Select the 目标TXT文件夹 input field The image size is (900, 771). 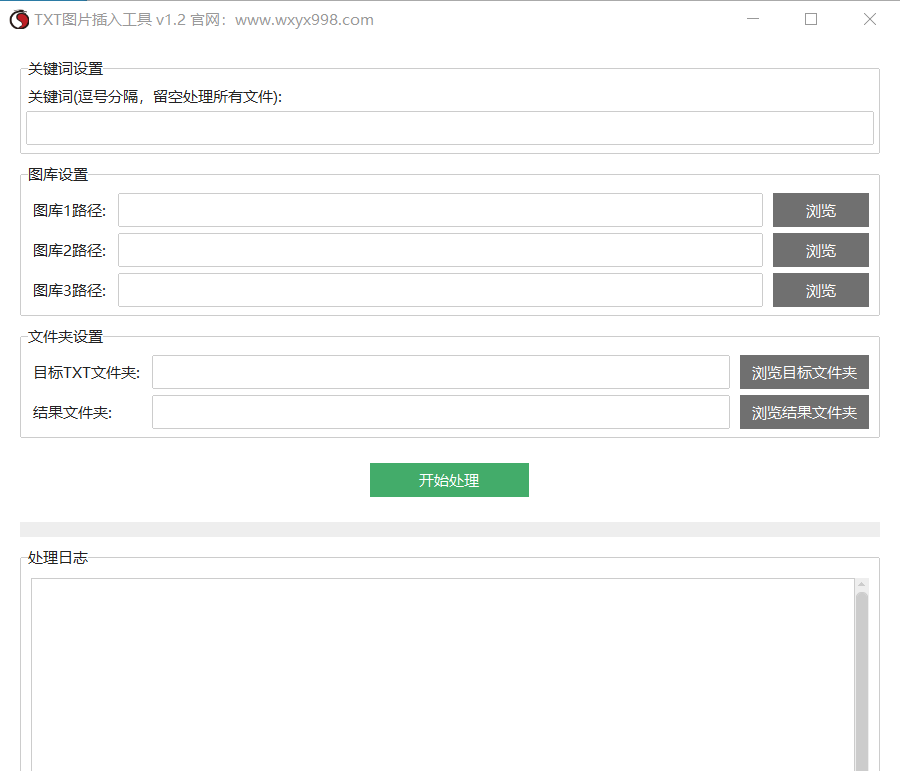coord(440,372)
